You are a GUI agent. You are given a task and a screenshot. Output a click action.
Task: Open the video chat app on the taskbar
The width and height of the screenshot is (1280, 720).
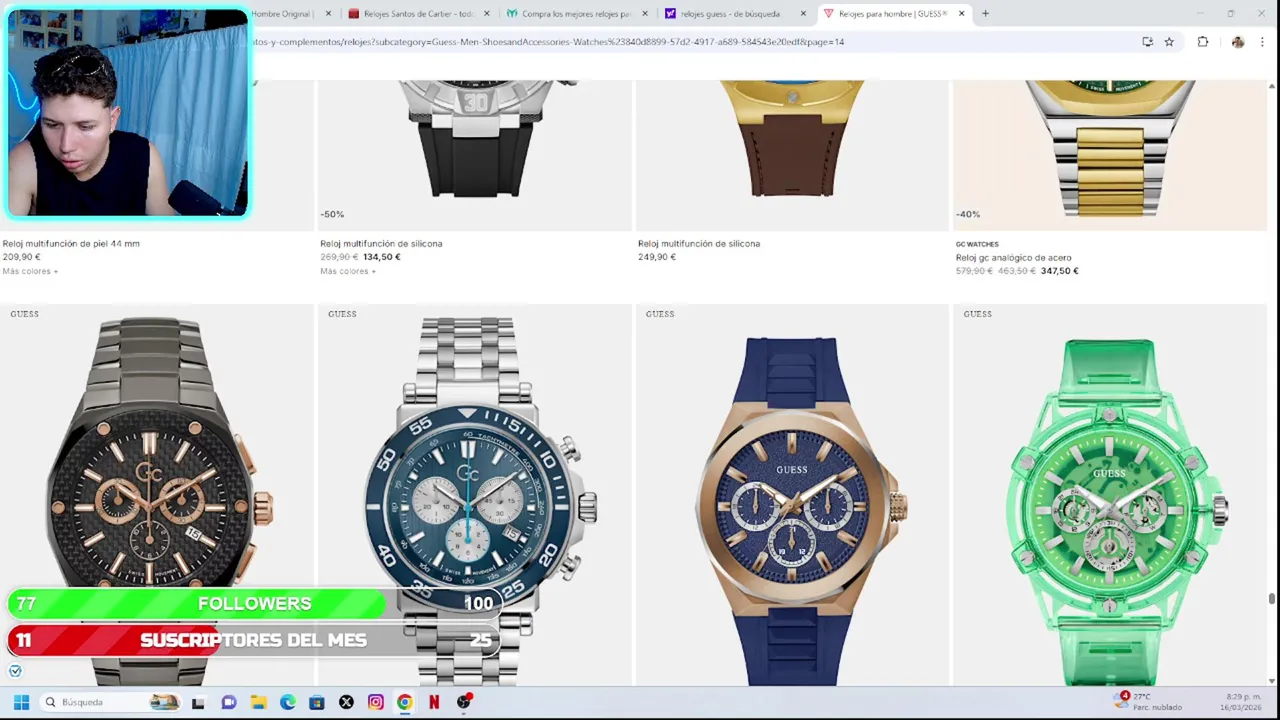tap(228, 702)
